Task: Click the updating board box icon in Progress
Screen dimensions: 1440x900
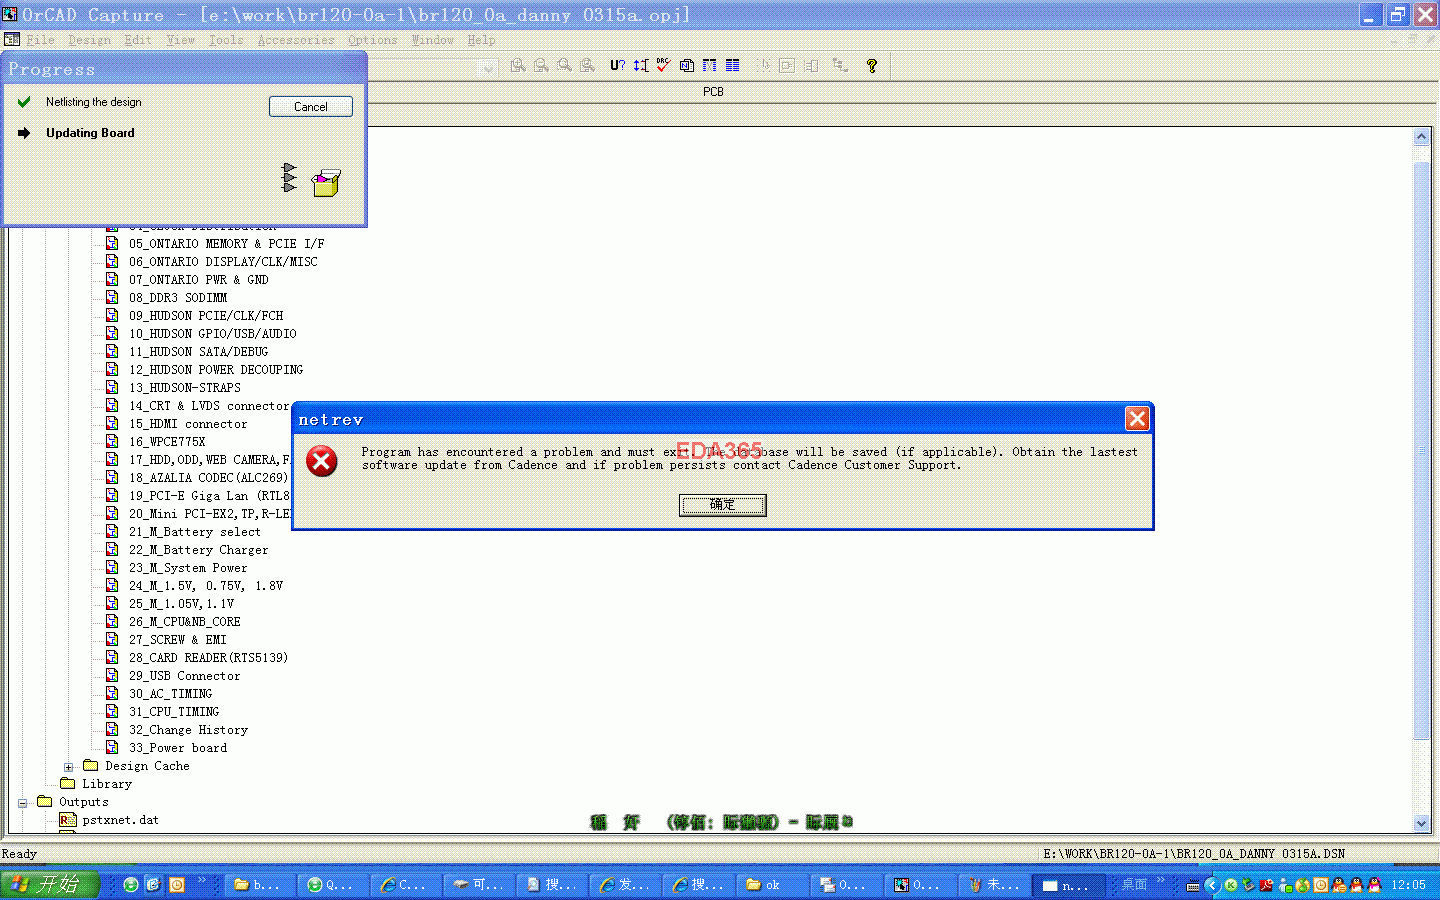Action: 326,182
